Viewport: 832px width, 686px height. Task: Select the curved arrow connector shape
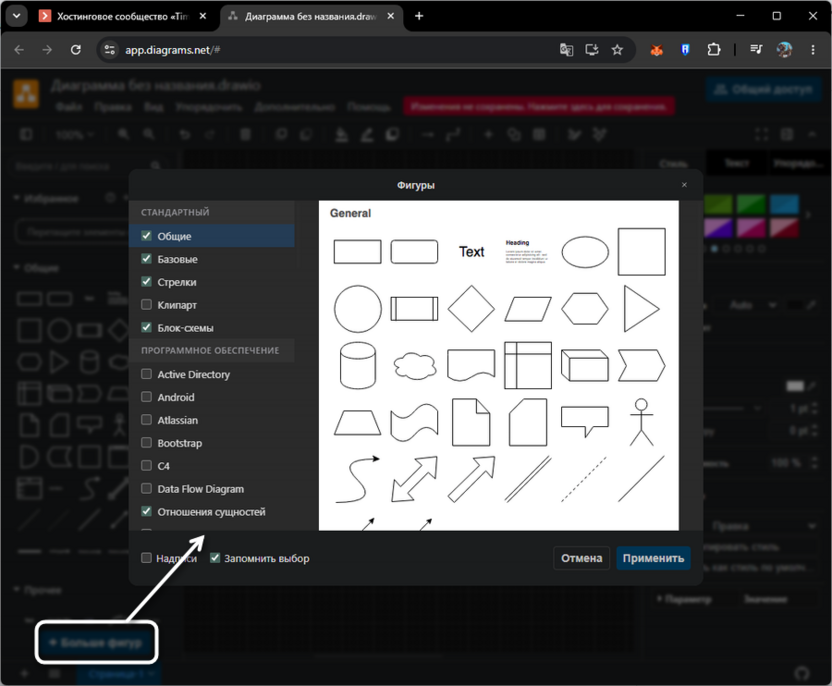(x=358, y=479)
